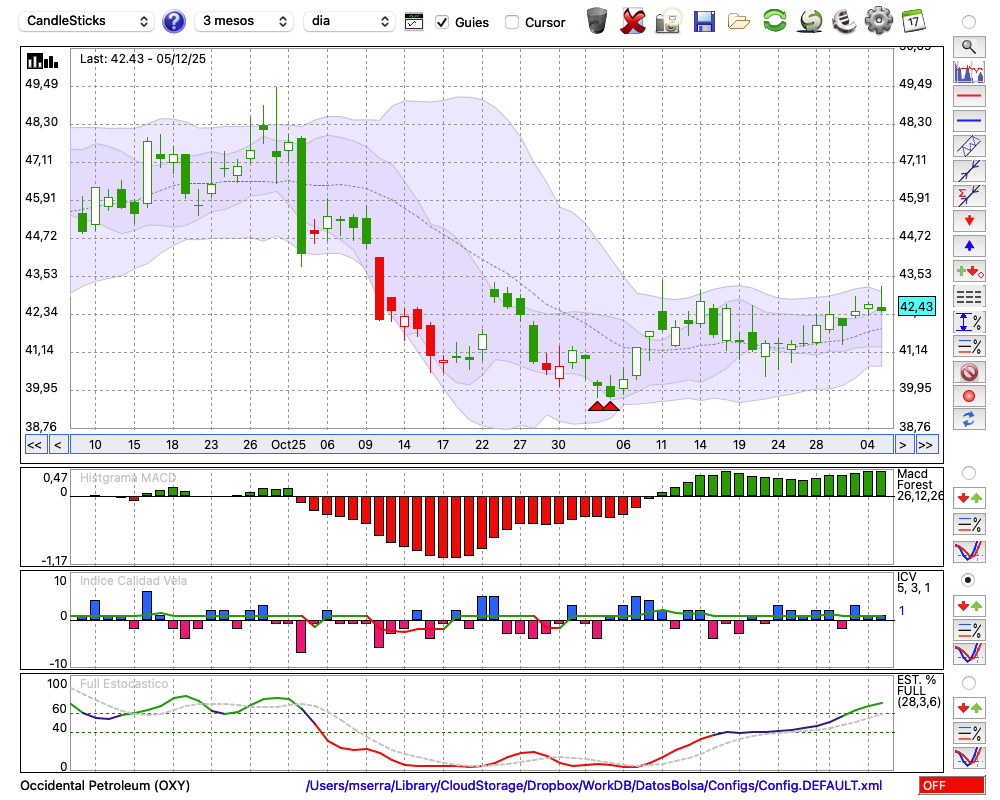This screenshot has height=800, width=1000.
Task: Uncheck the Guies checkbox
Action: tap(442, 22)
